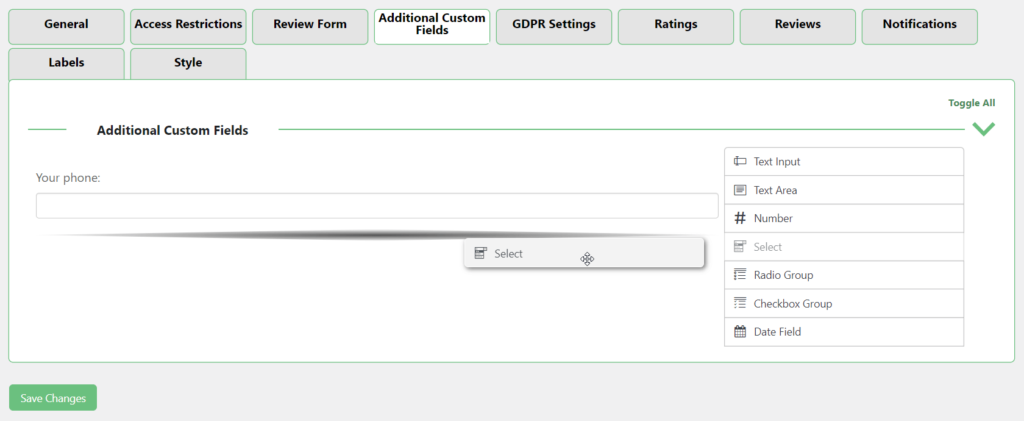Expand the Additional Custom Fields section header
1024x421 pixels.
(x=172, y=130)
